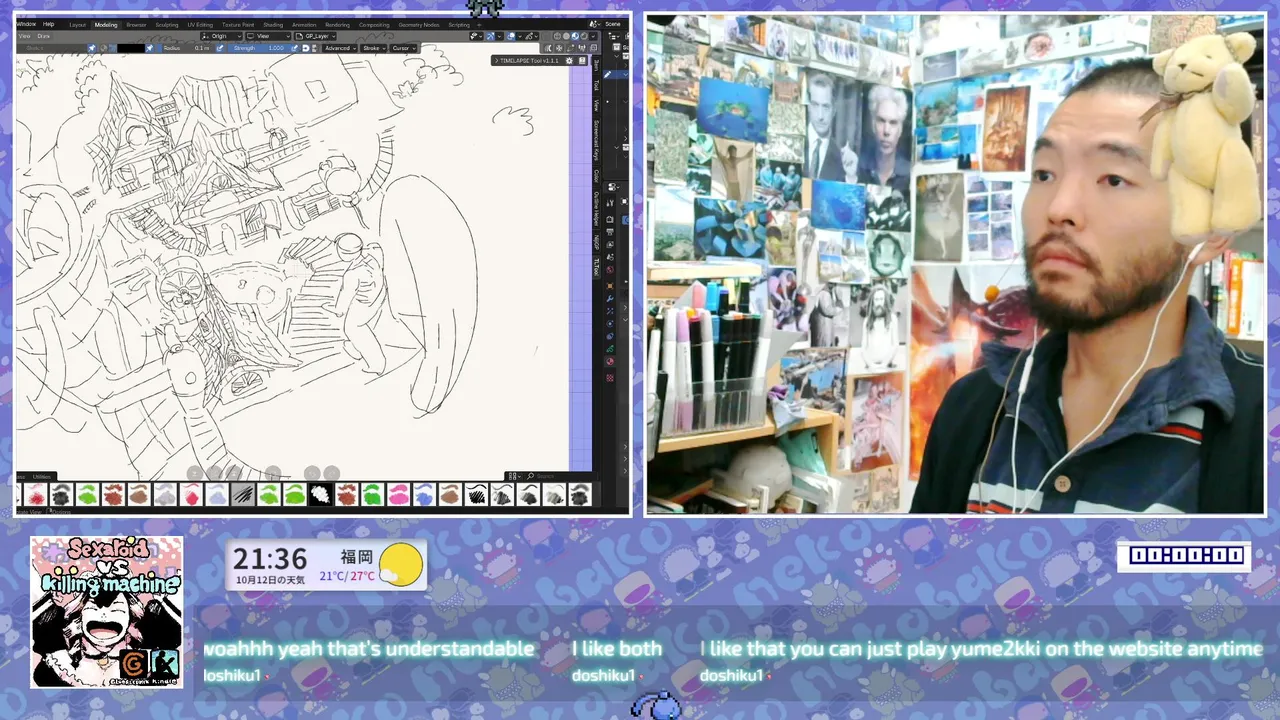
Task: Select the TLTool sidebar tab
Action: coord(597,266)
